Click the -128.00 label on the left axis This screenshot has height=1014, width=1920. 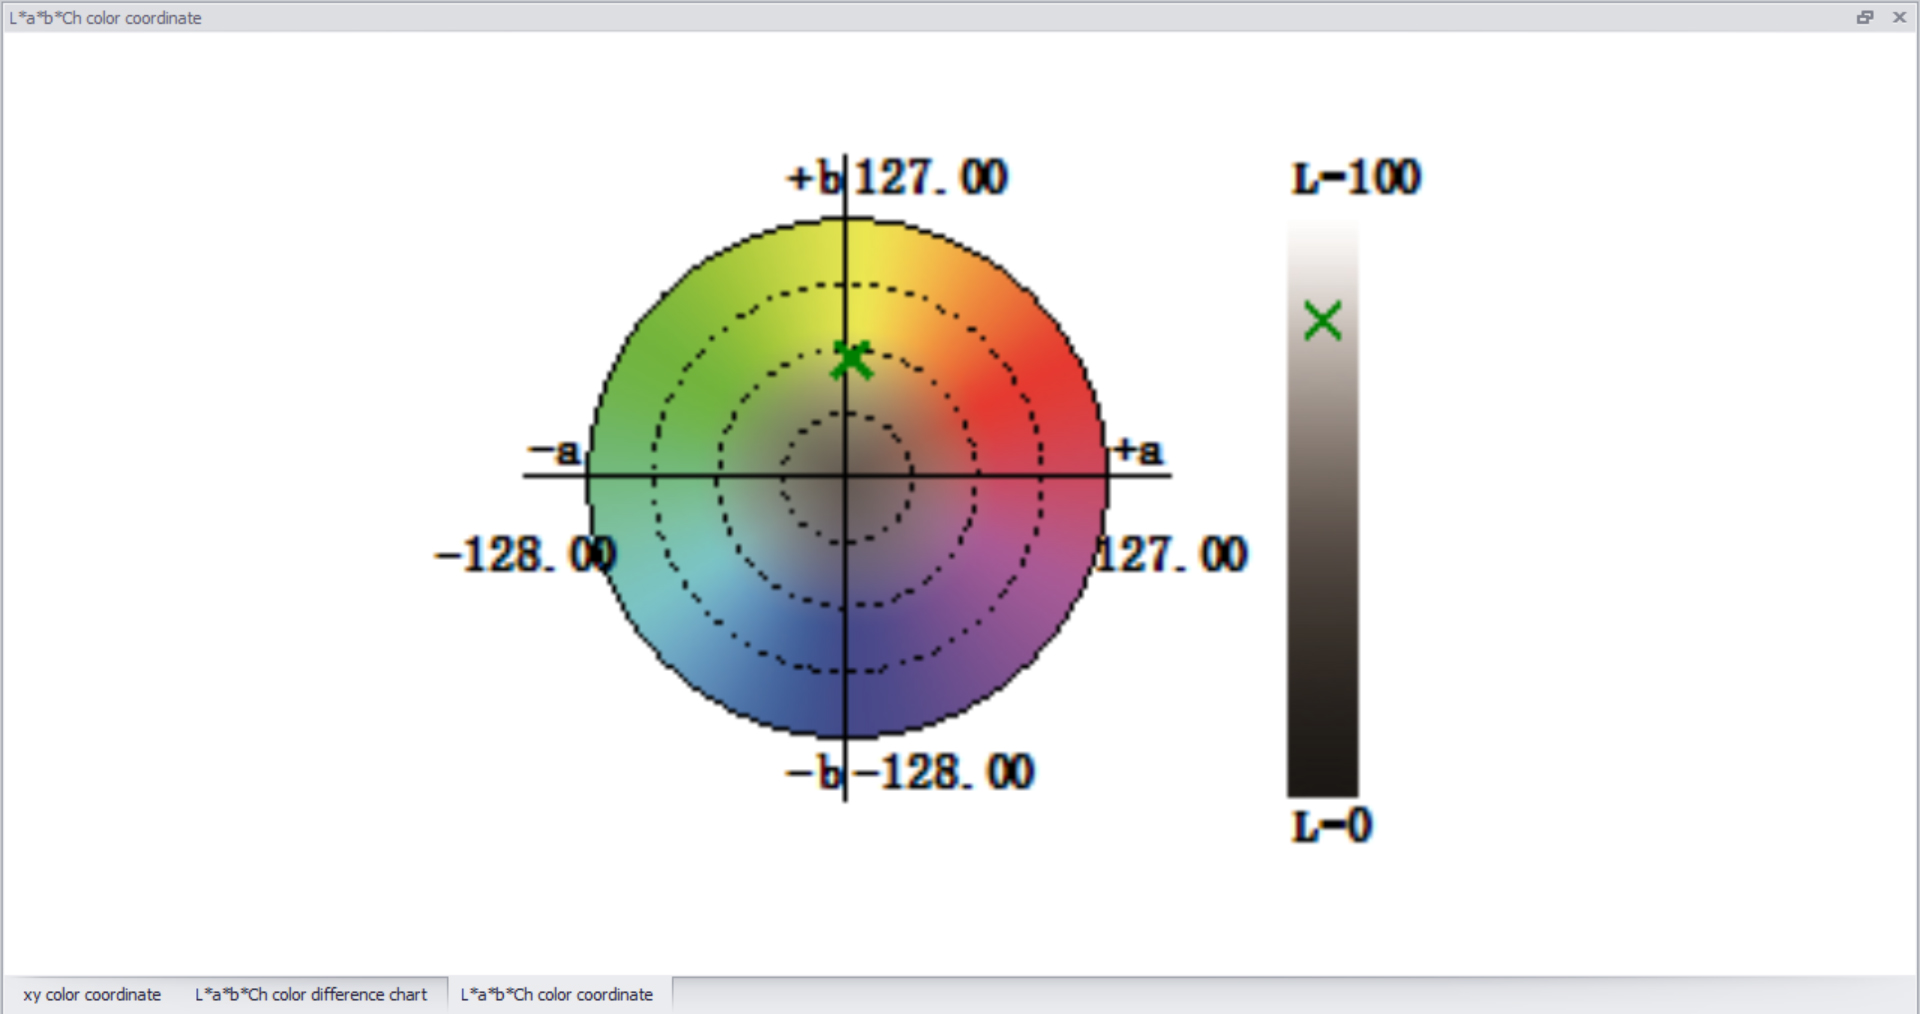point(525,555)
